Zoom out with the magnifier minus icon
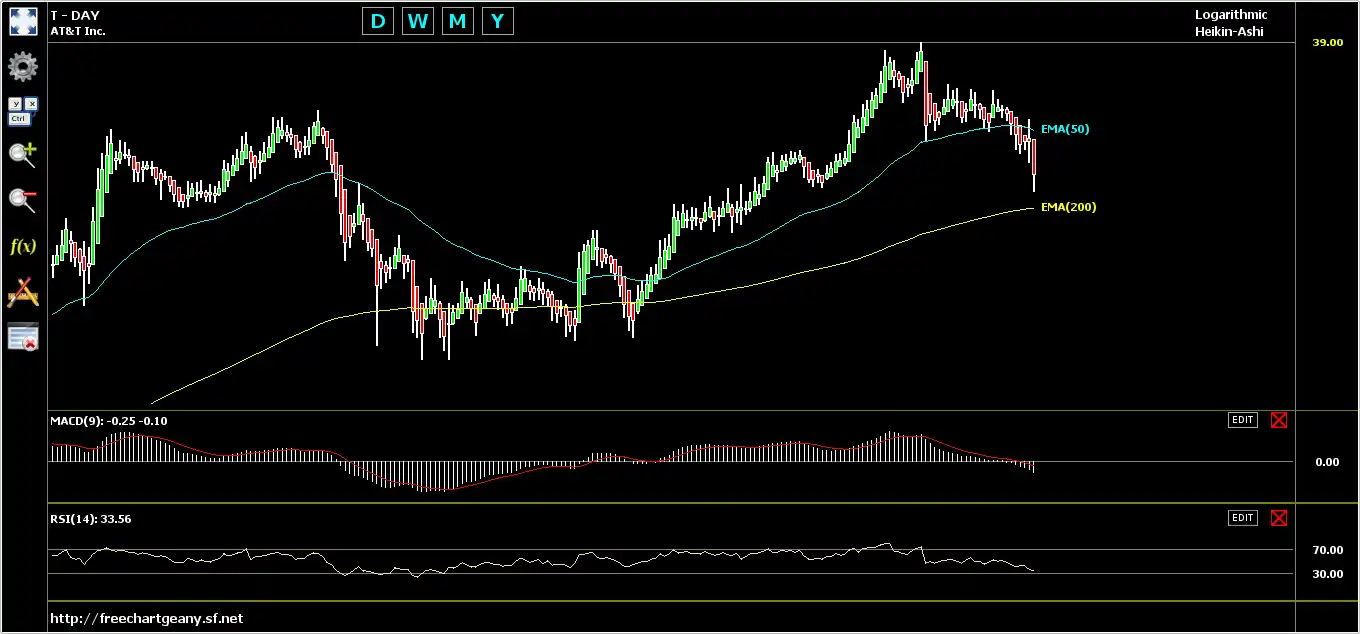This screenshot has width=1360, height=634. click(x=23, y=200)
